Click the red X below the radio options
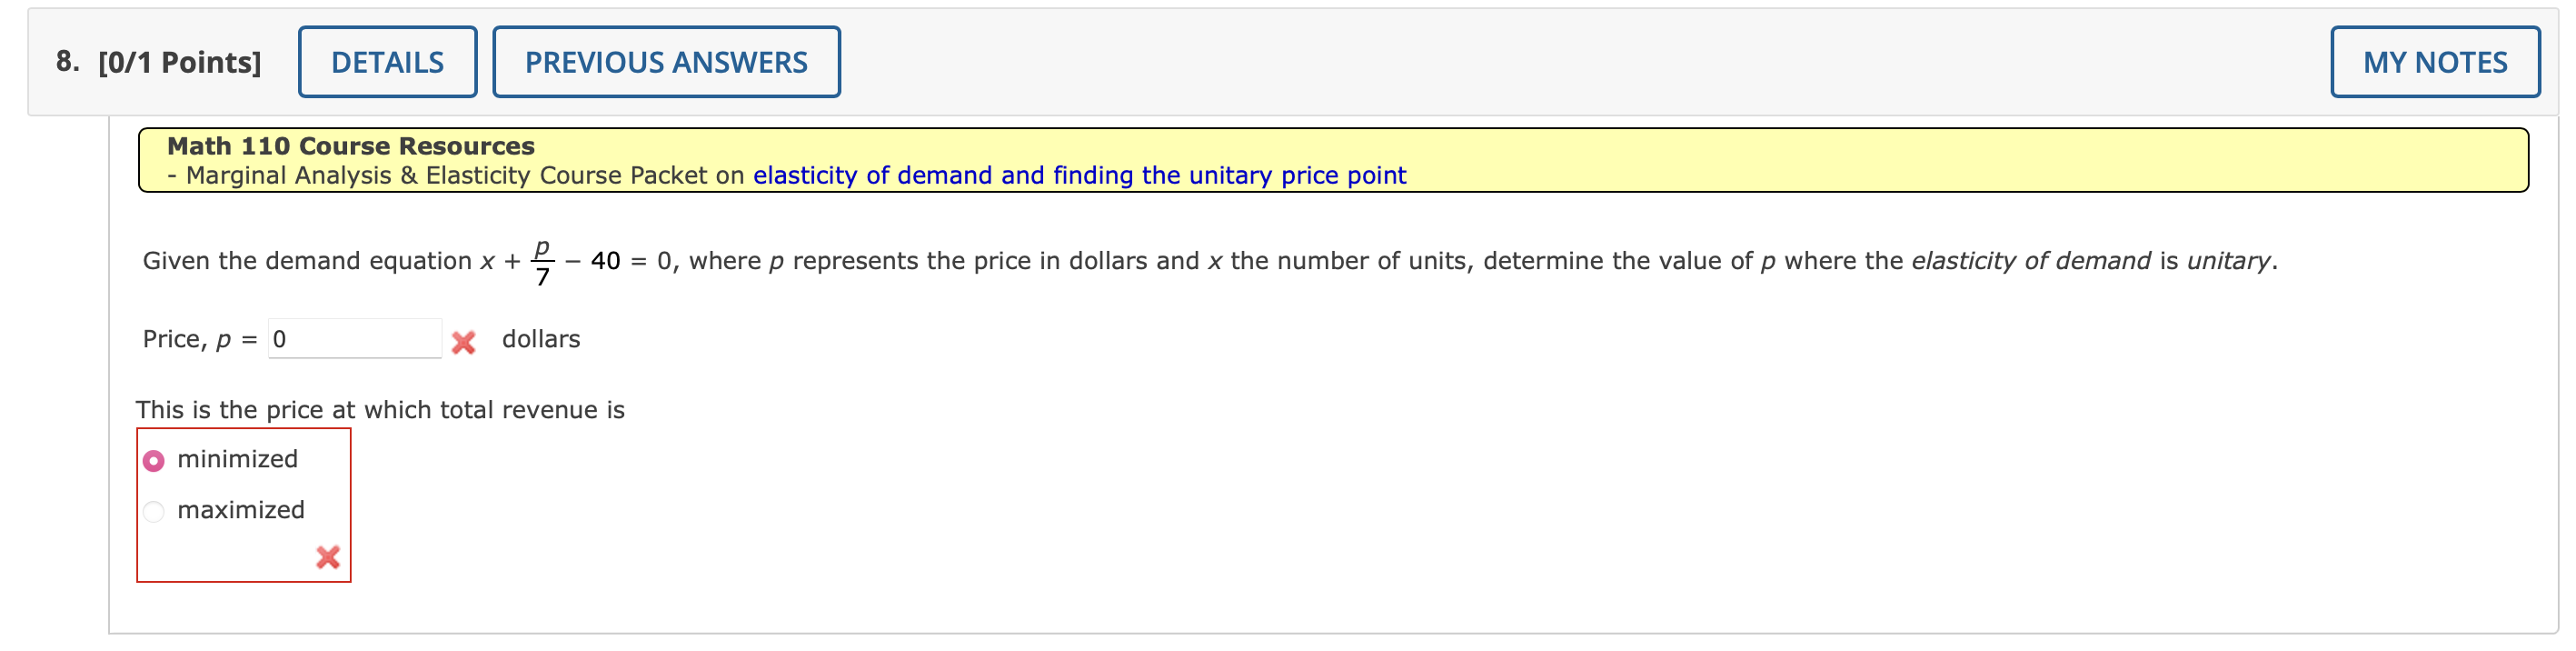The image size is (2576, 651). tap(327, 558)
